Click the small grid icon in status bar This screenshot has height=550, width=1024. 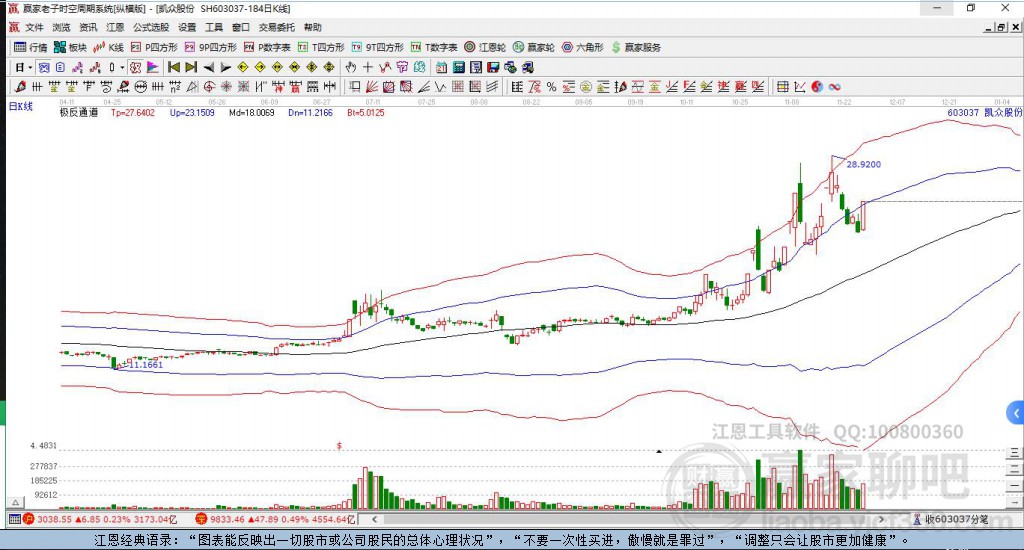coord(14,519)
